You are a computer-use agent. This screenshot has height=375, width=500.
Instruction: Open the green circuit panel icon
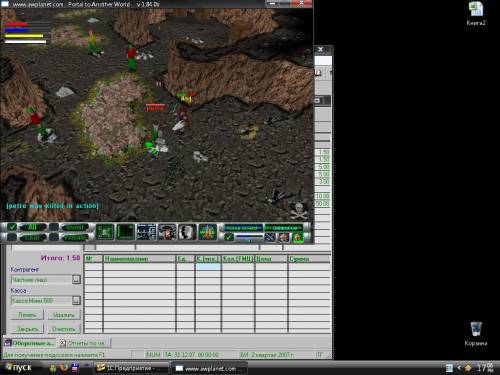105,232
